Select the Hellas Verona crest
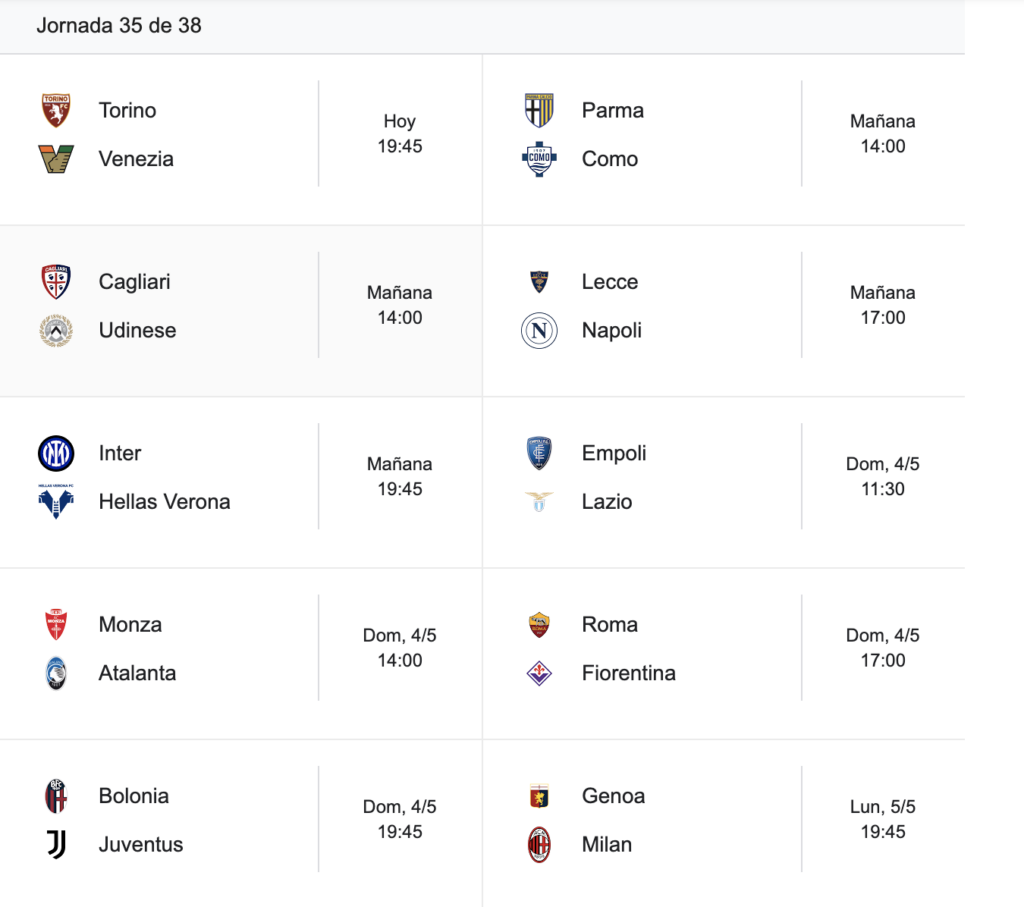Screen dimensions: 1024x907 click(x=56, y=501)
